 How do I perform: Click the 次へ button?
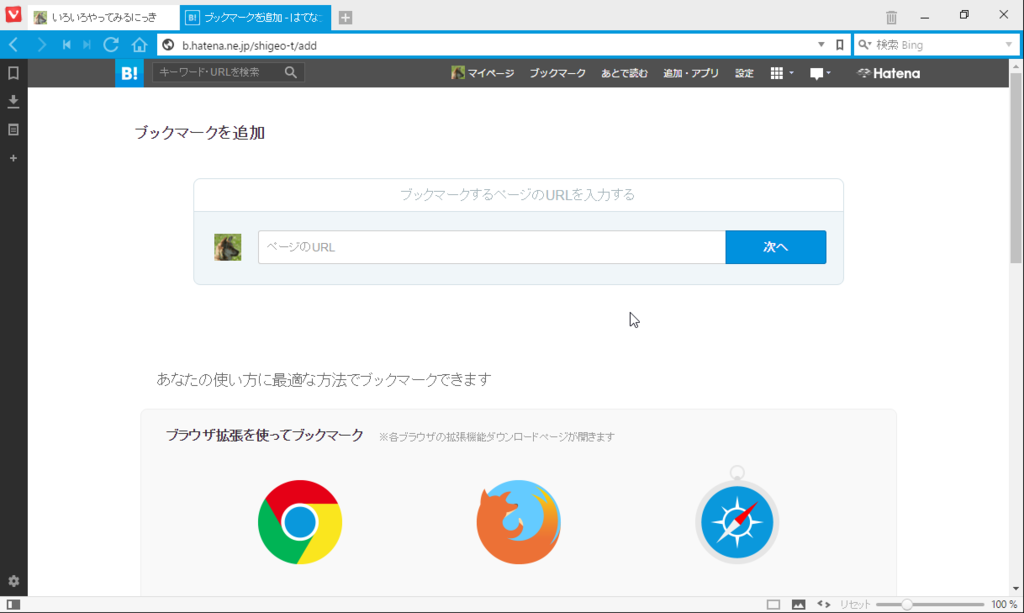(776, 247)
